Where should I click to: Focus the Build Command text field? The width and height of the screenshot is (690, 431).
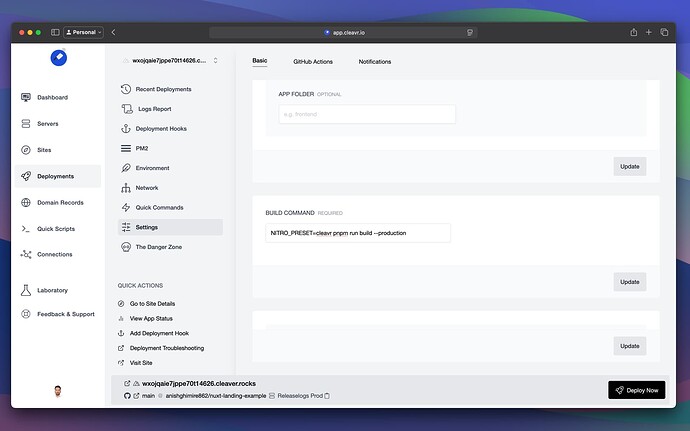coord(358,233)
